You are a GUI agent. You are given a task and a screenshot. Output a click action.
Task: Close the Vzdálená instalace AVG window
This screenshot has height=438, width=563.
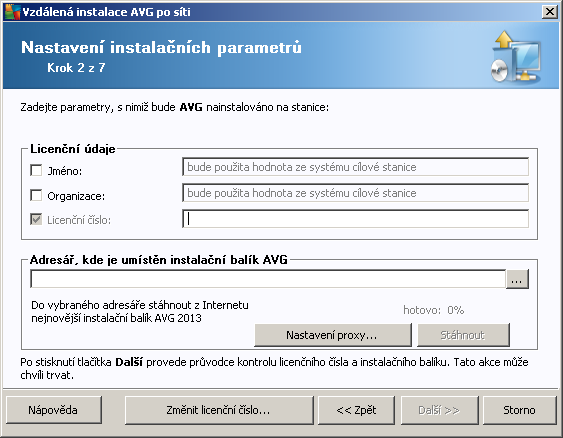[550, 12]
